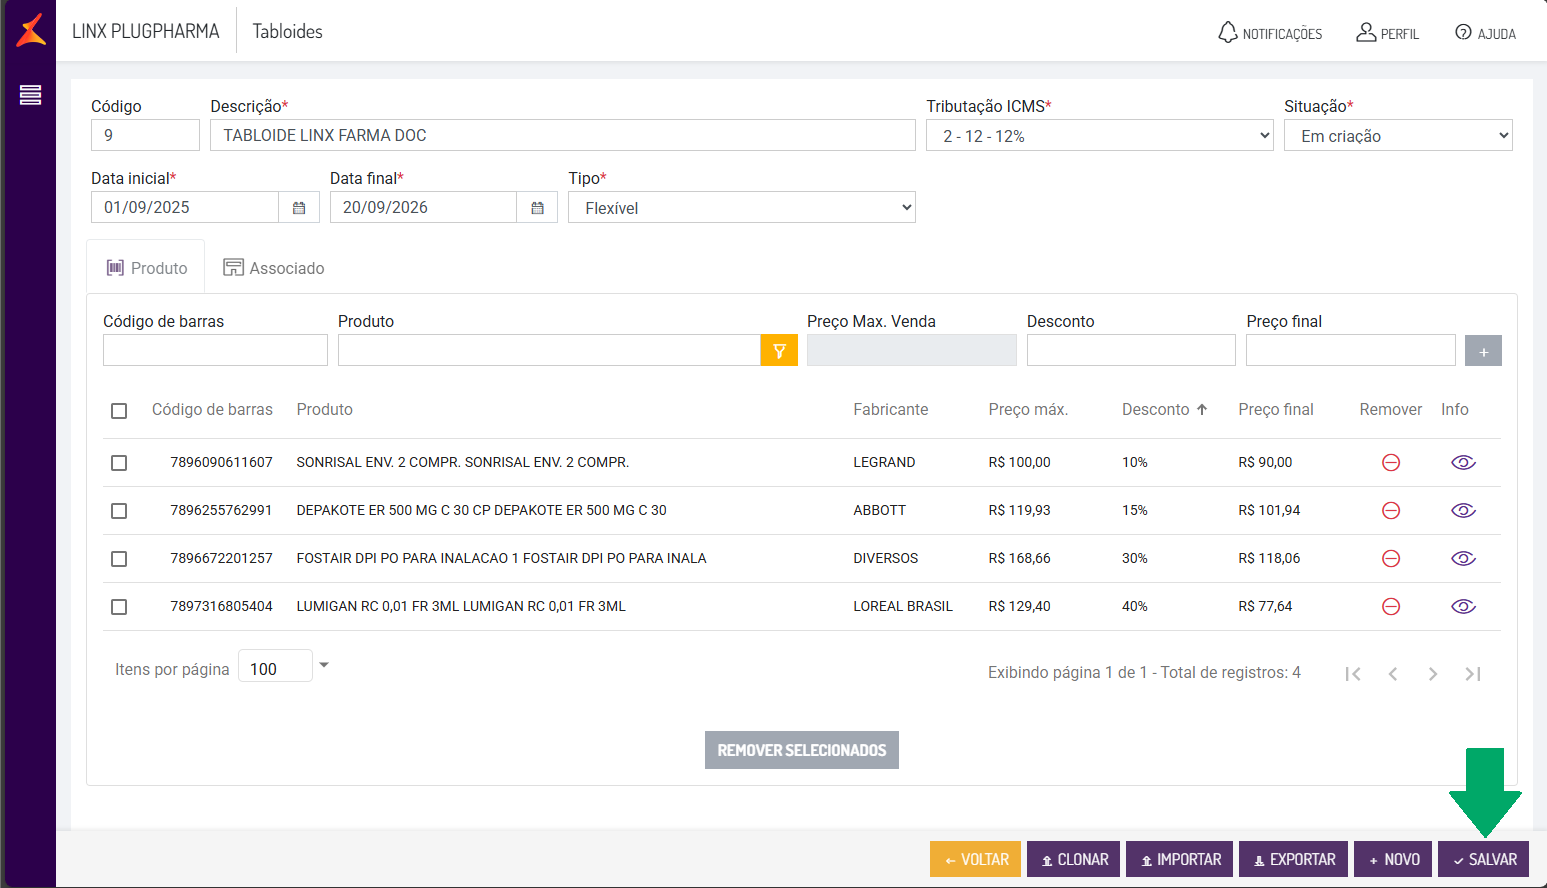
Task: Select the FOSTAIR DPI row checkbox
Action: 119,559
